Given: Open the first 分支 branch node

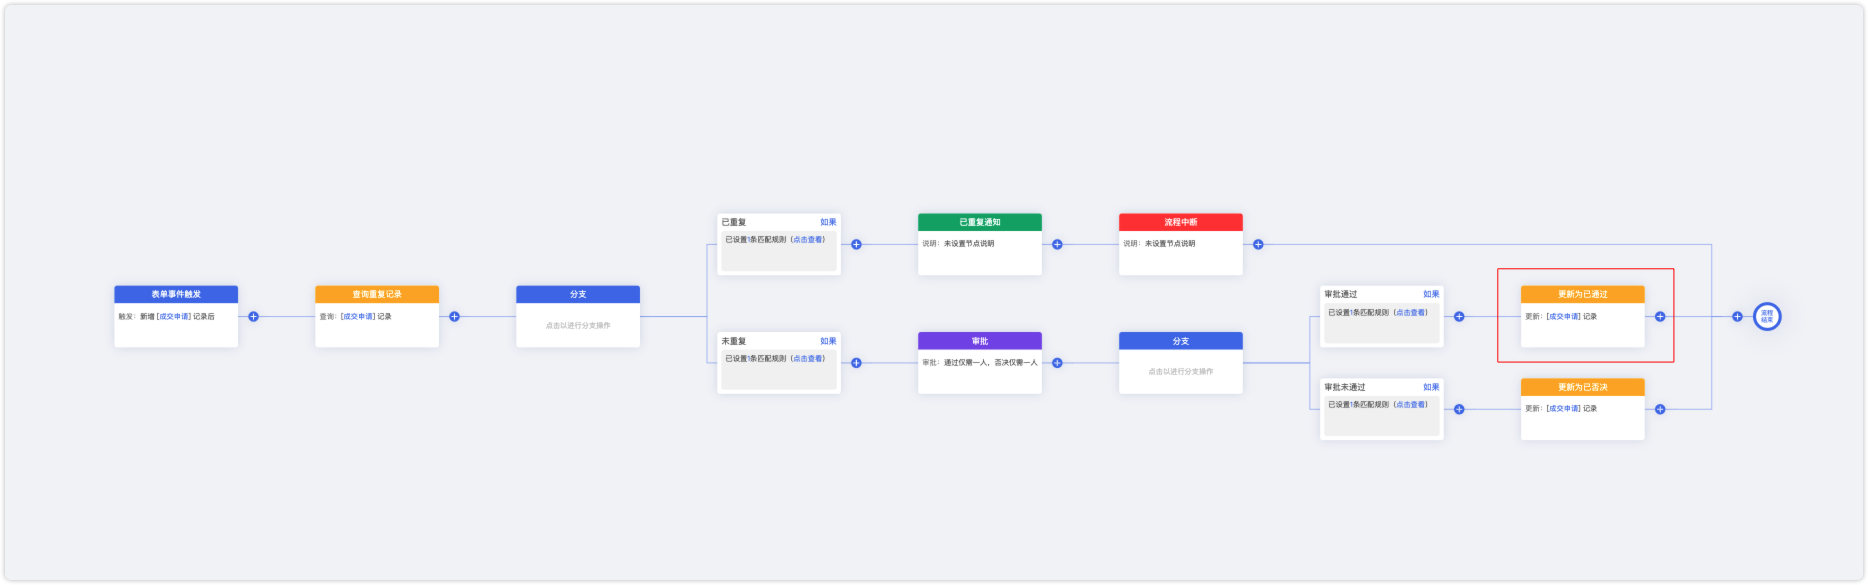Looking at the screenshot, I should coord(578,317).
